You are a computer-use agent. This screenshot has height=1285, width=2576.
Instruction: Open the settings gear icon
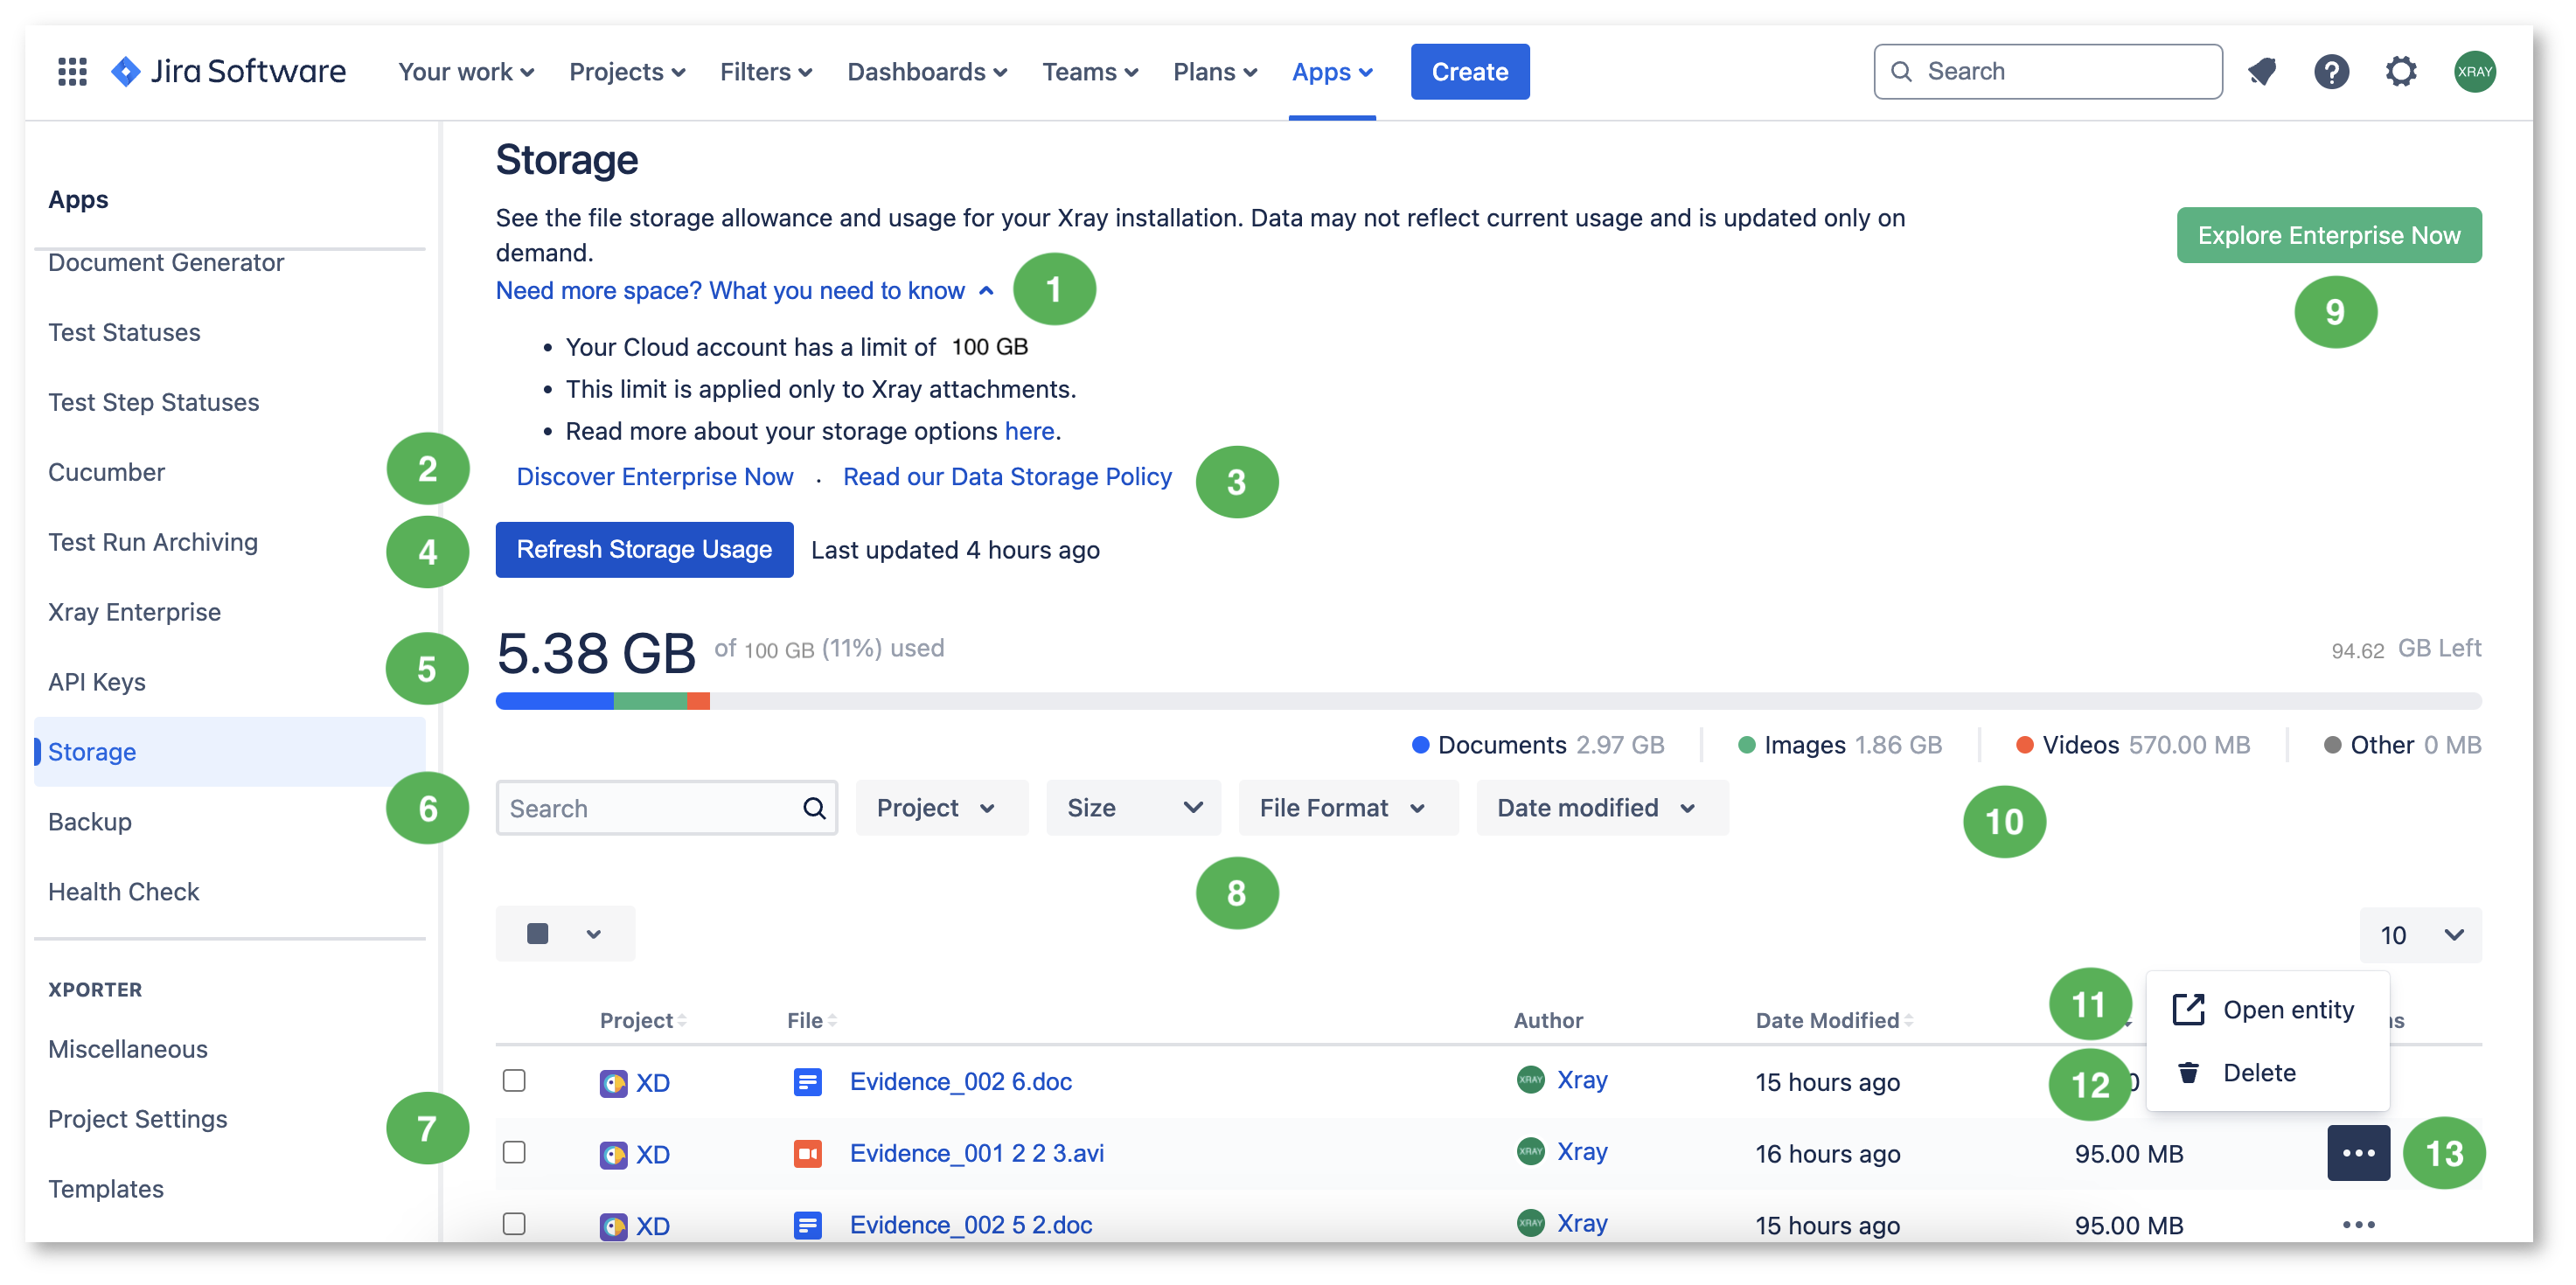tap(2400, 71)
